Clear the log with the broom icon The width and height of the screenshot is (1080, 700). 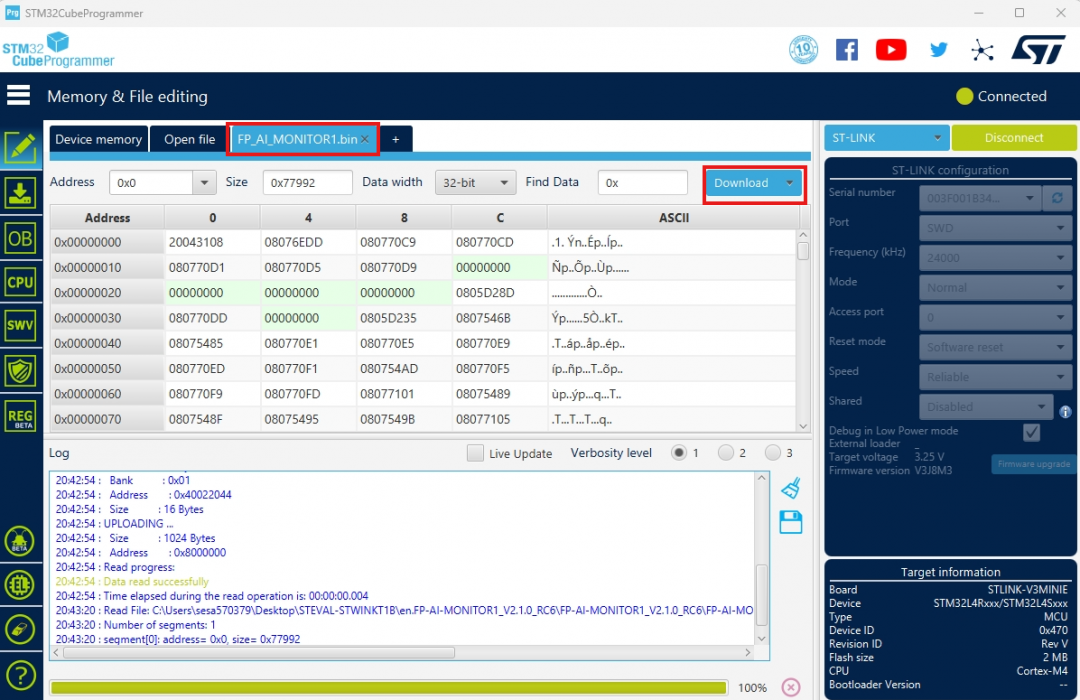point(791,487)
